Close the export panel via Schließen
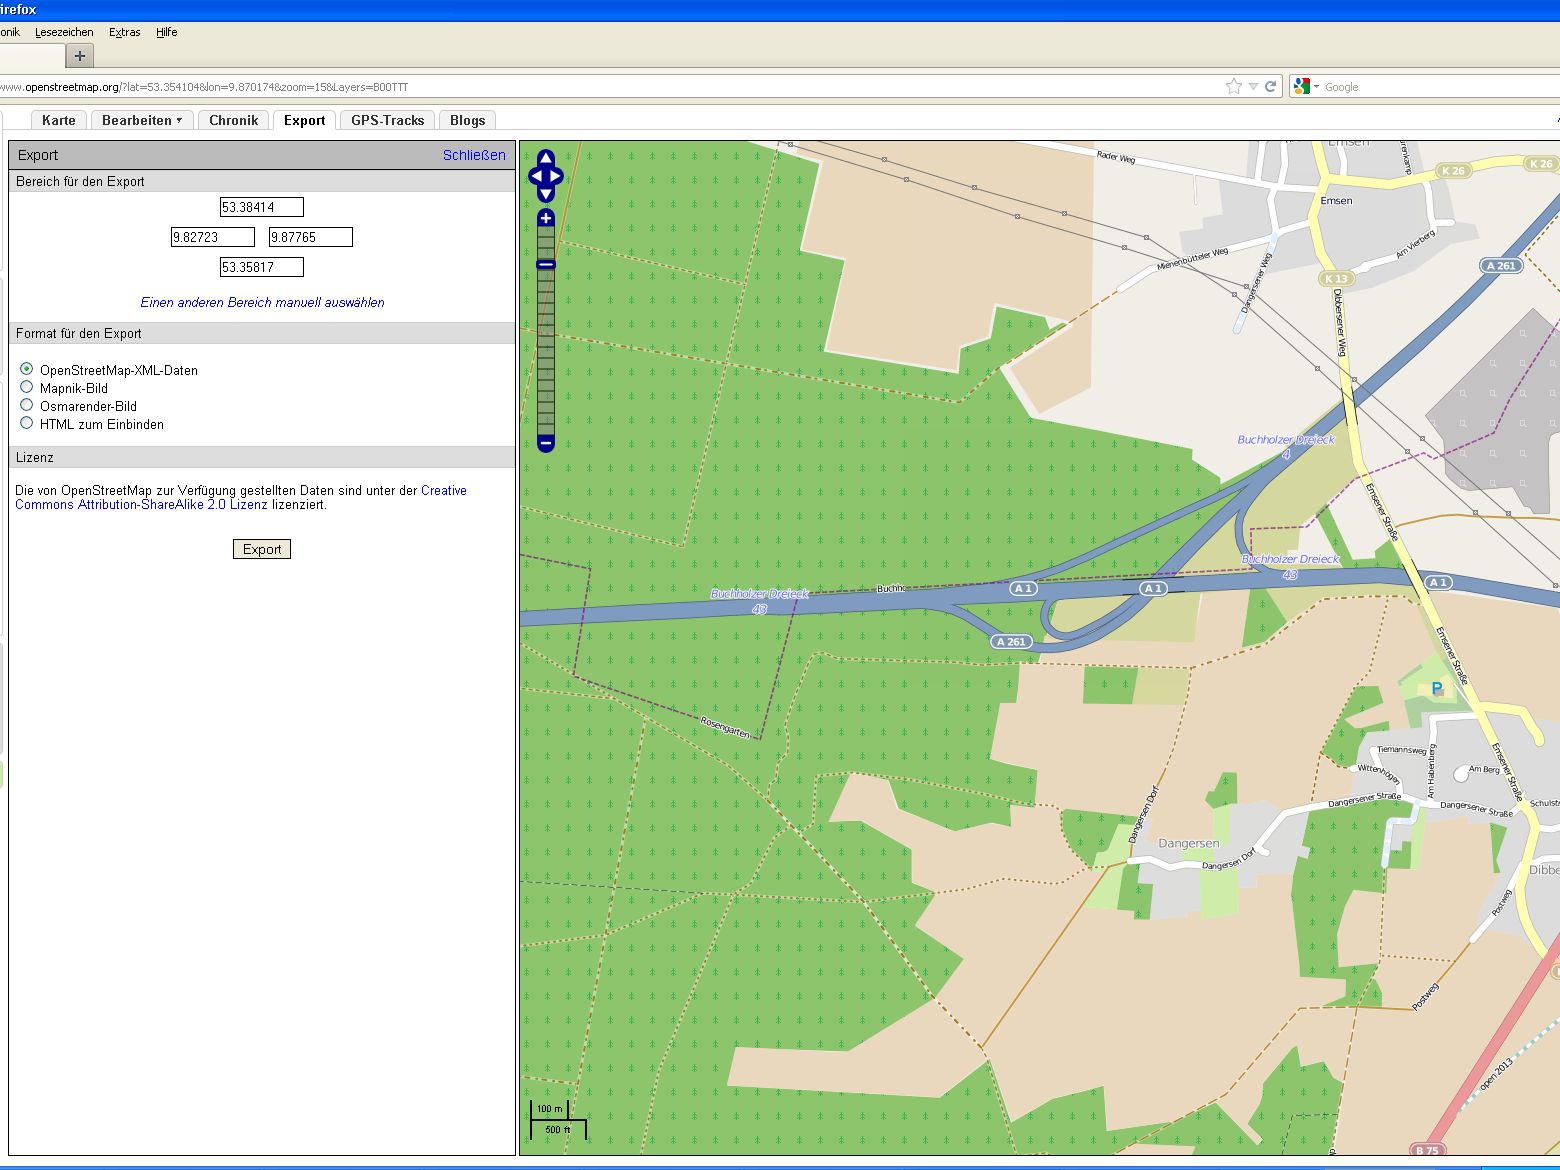The width and height of the screenshot is (1560, 1170). (474, 155)
